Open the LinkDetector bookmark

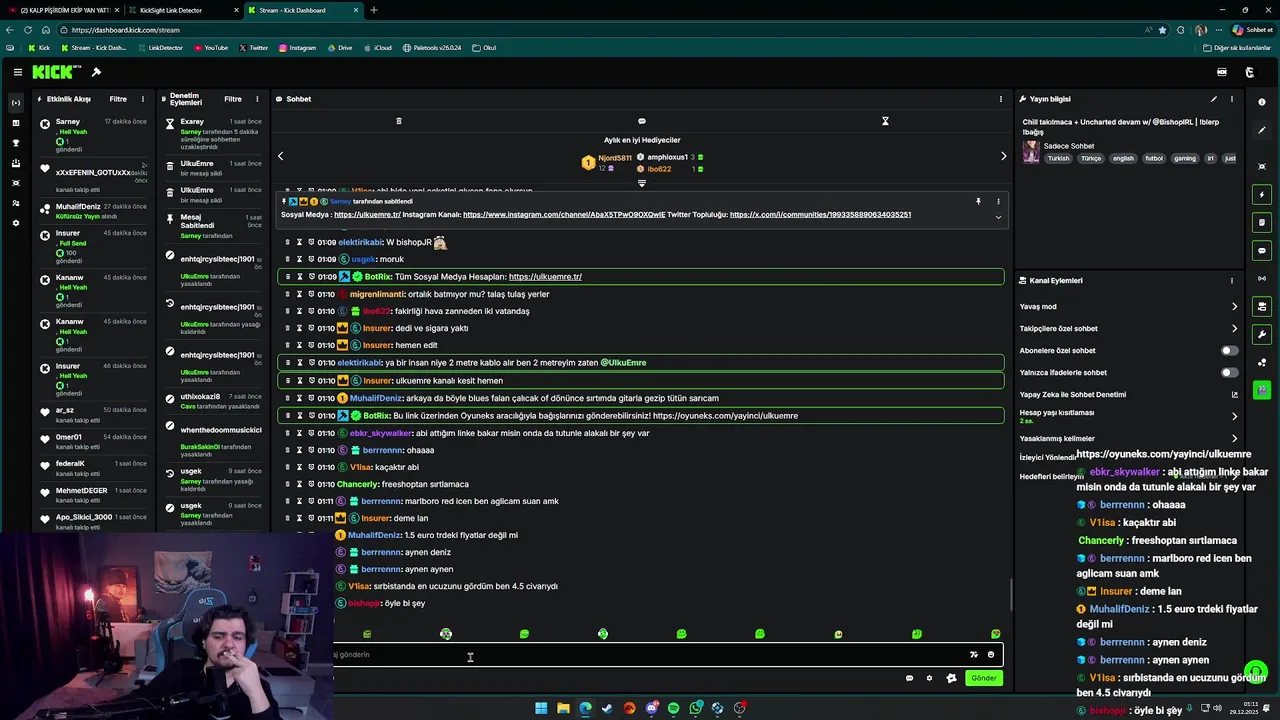click(160, 48)
